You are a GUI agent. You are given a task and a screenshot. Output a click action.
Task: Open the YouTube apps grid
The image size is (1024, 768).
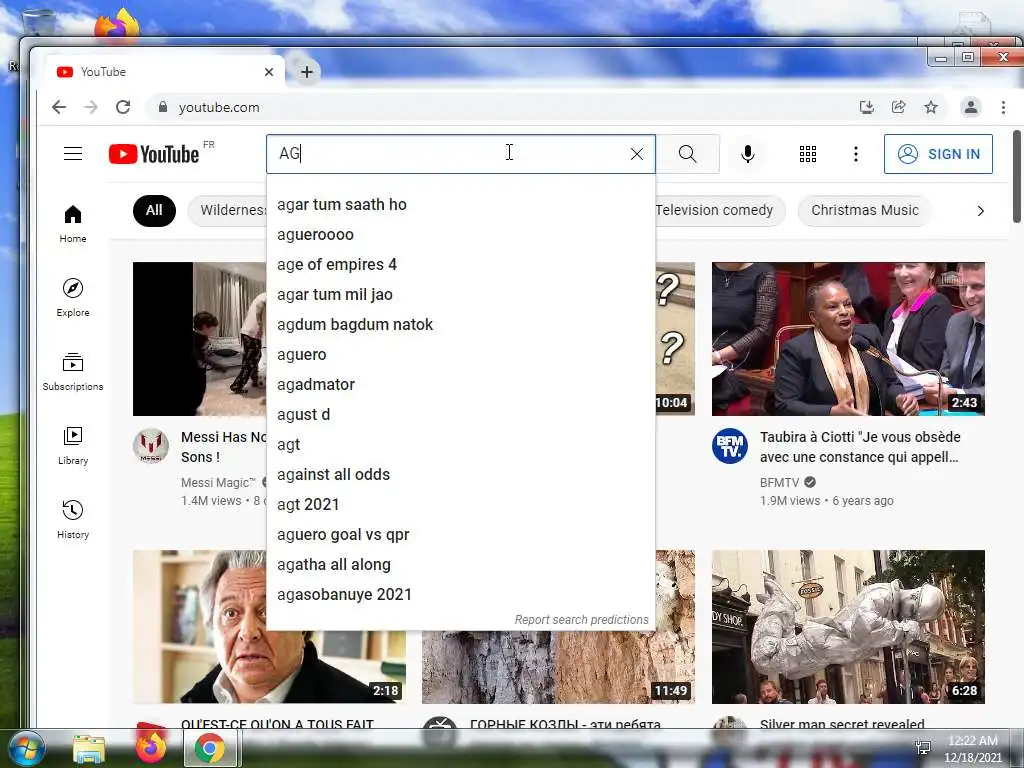(808, 154)
